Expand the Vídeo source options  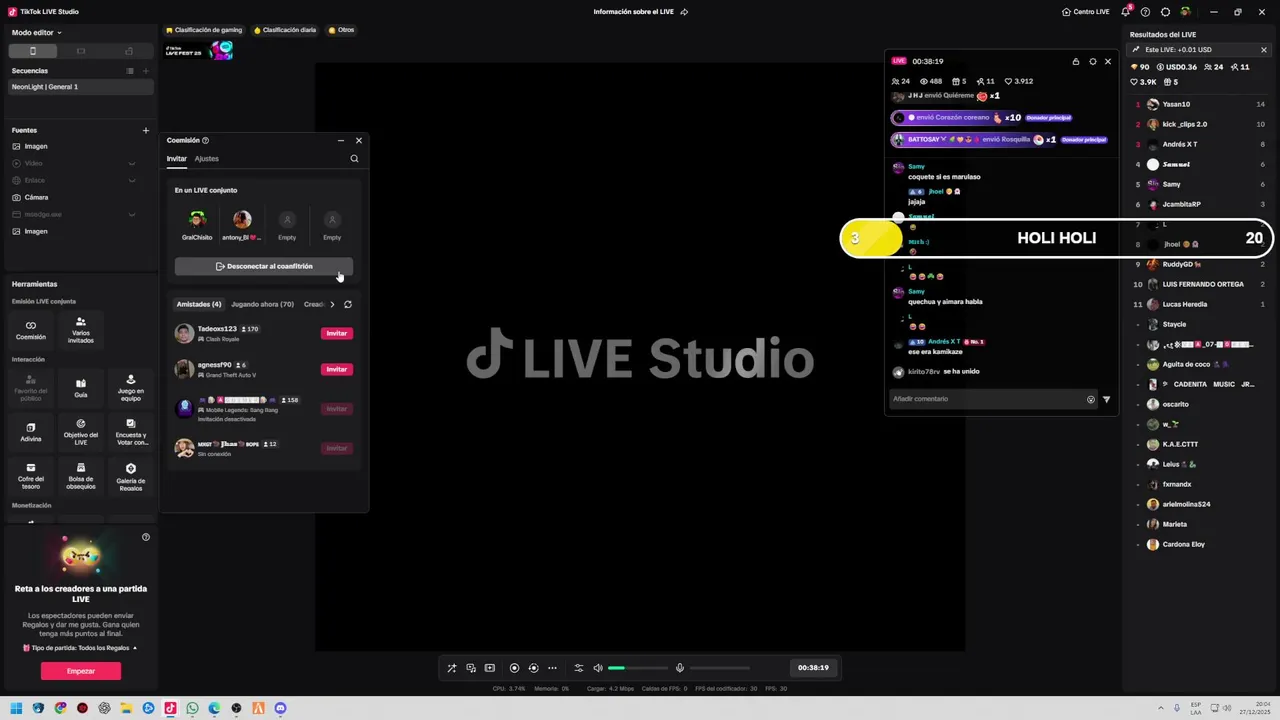click(x=132, y=163)
